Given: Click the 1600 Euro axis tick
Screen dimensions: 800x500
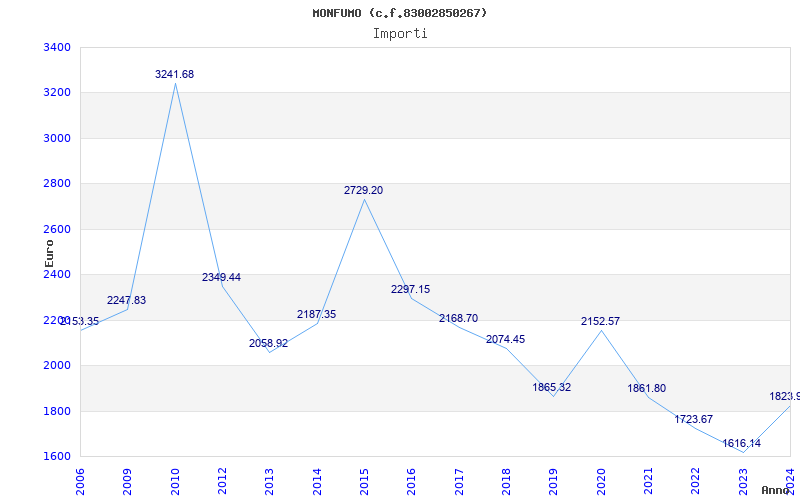Looking at the screenshot, I should [57, 456].
